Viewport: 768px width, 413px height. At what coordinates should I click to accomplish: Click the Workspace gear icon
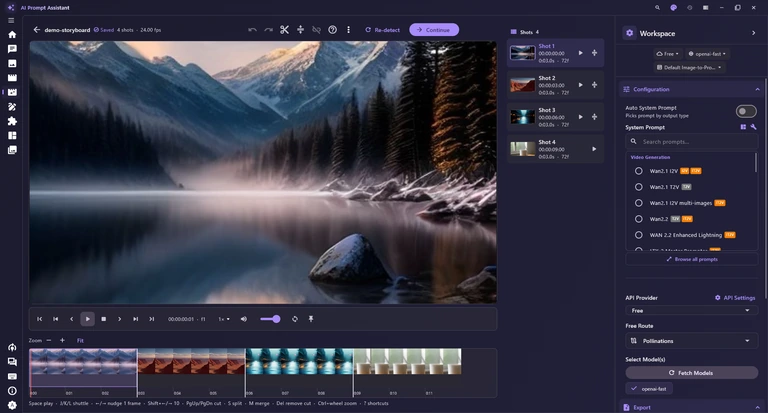(629, 33)
